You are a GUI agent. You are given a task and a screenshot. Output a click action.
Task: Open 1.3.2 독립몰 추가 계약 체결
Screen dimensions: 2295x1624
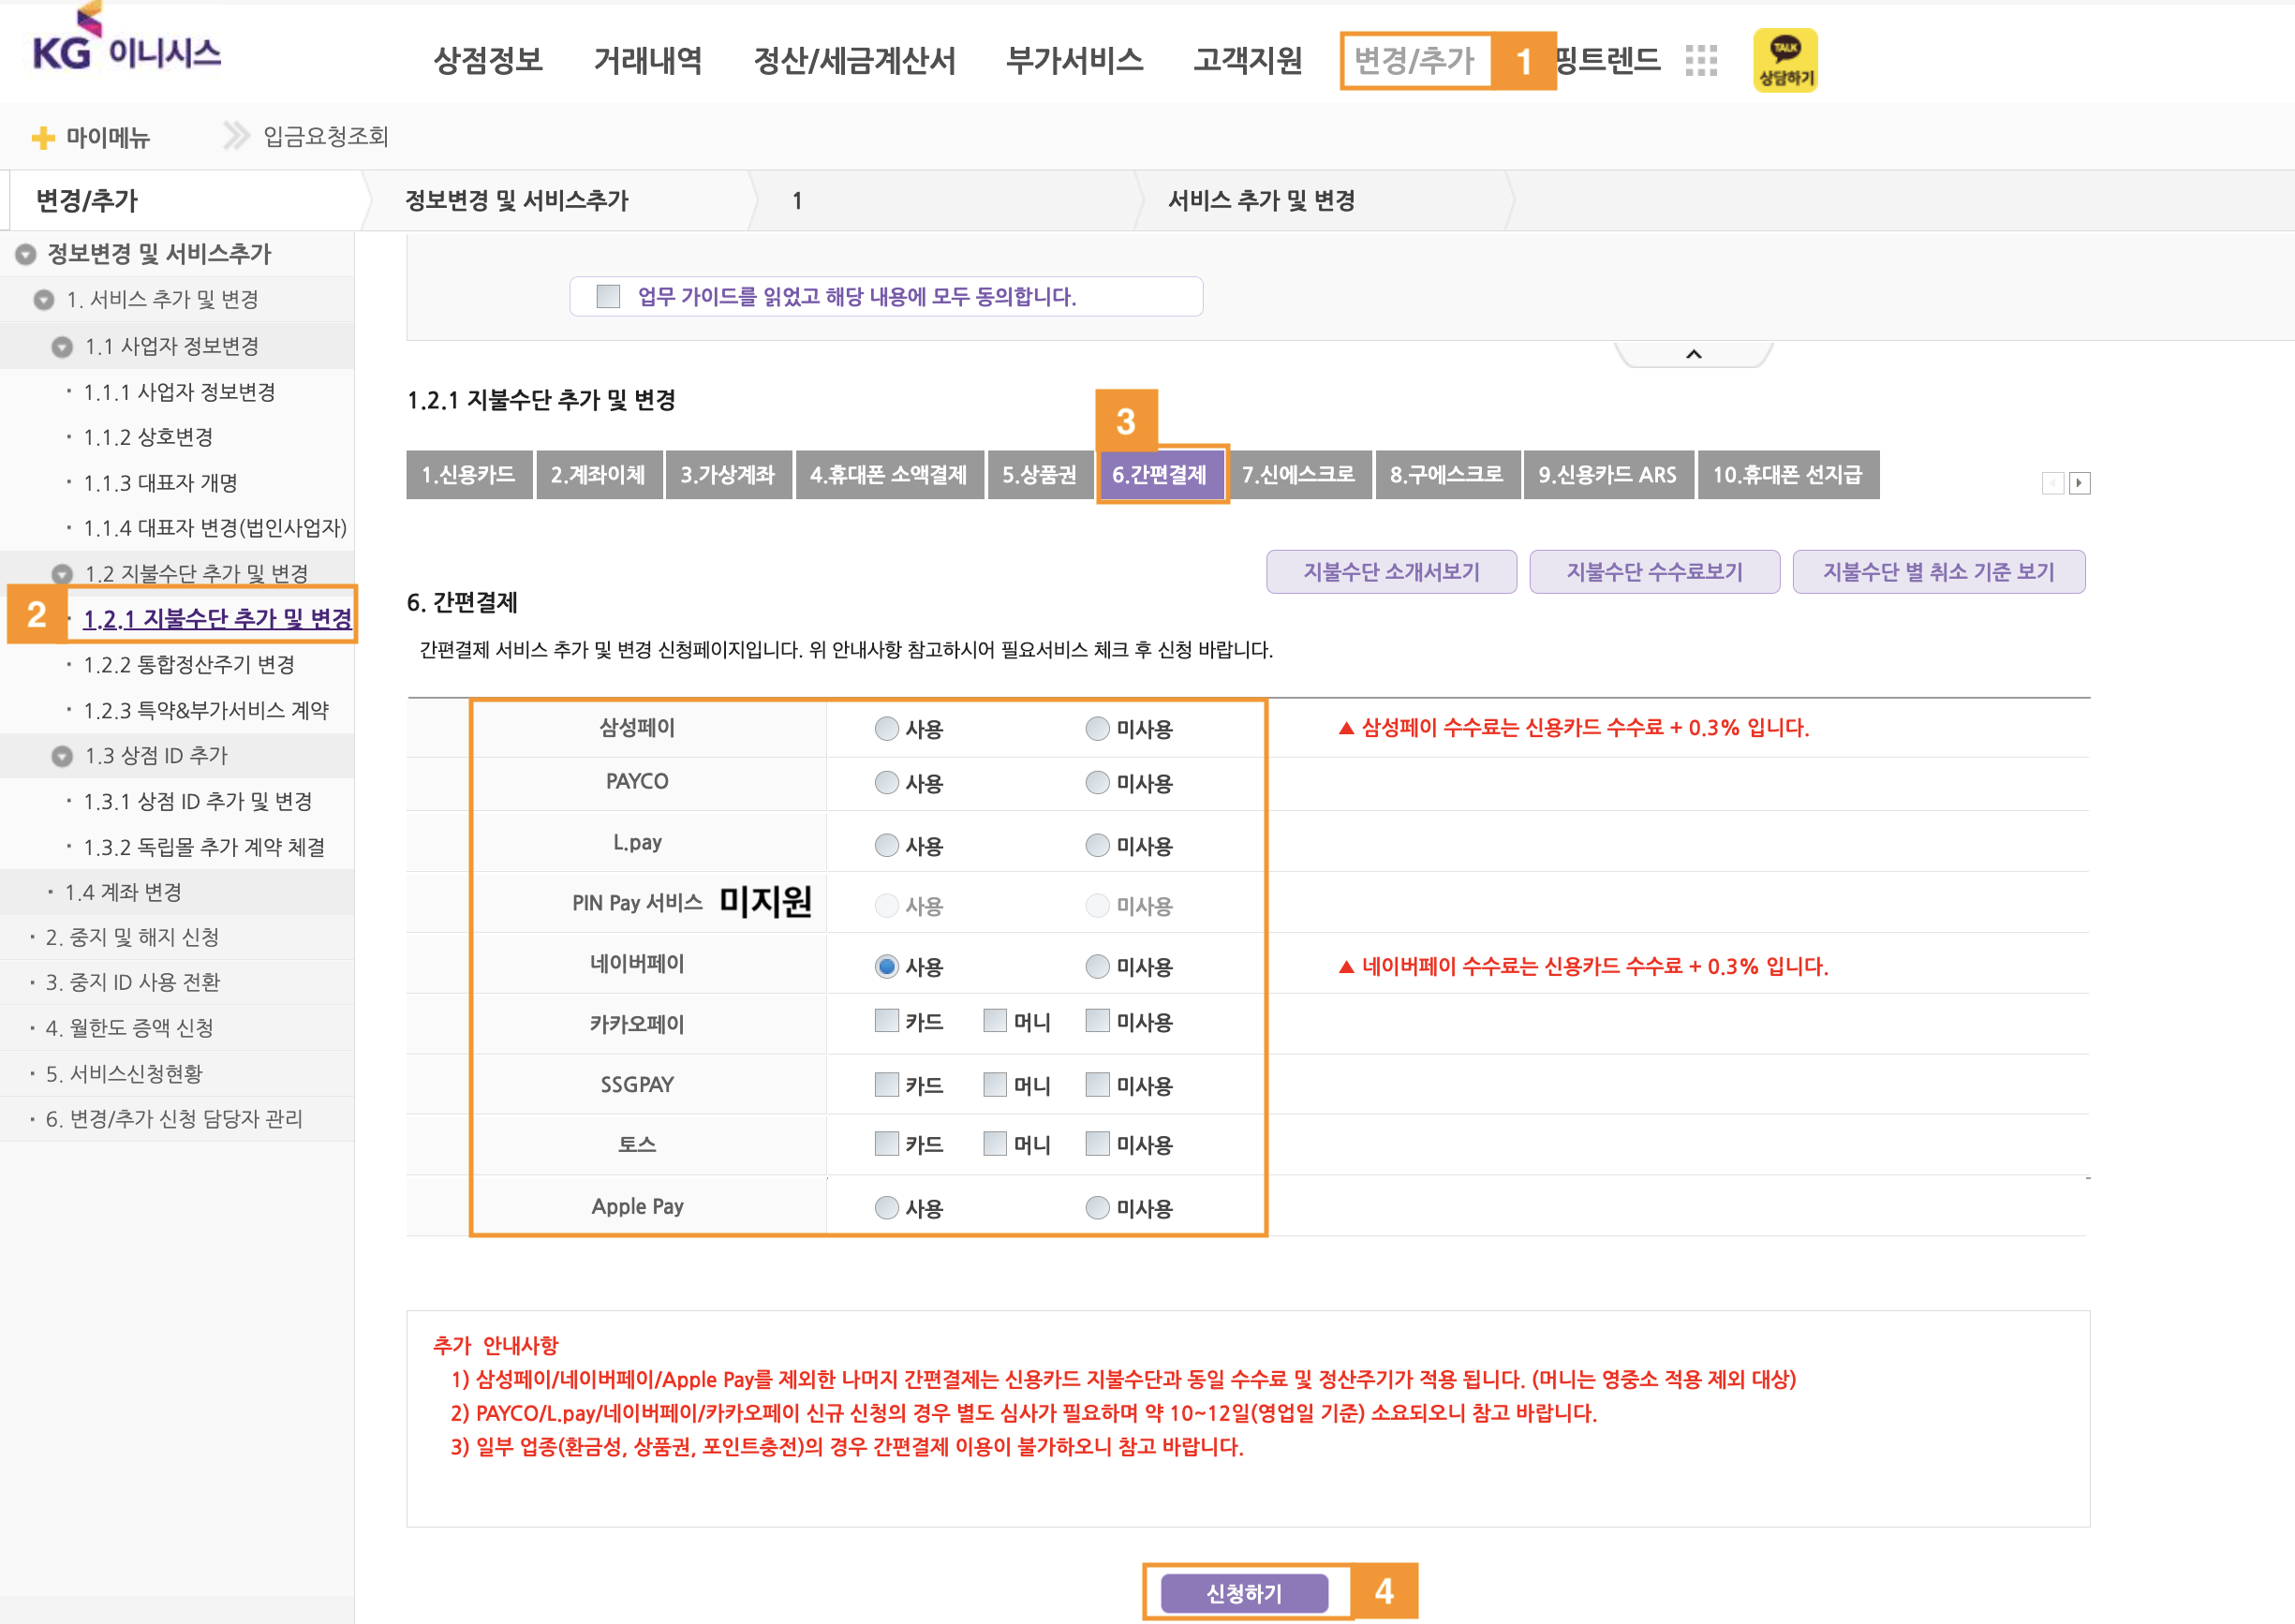(x=204, y=848)
